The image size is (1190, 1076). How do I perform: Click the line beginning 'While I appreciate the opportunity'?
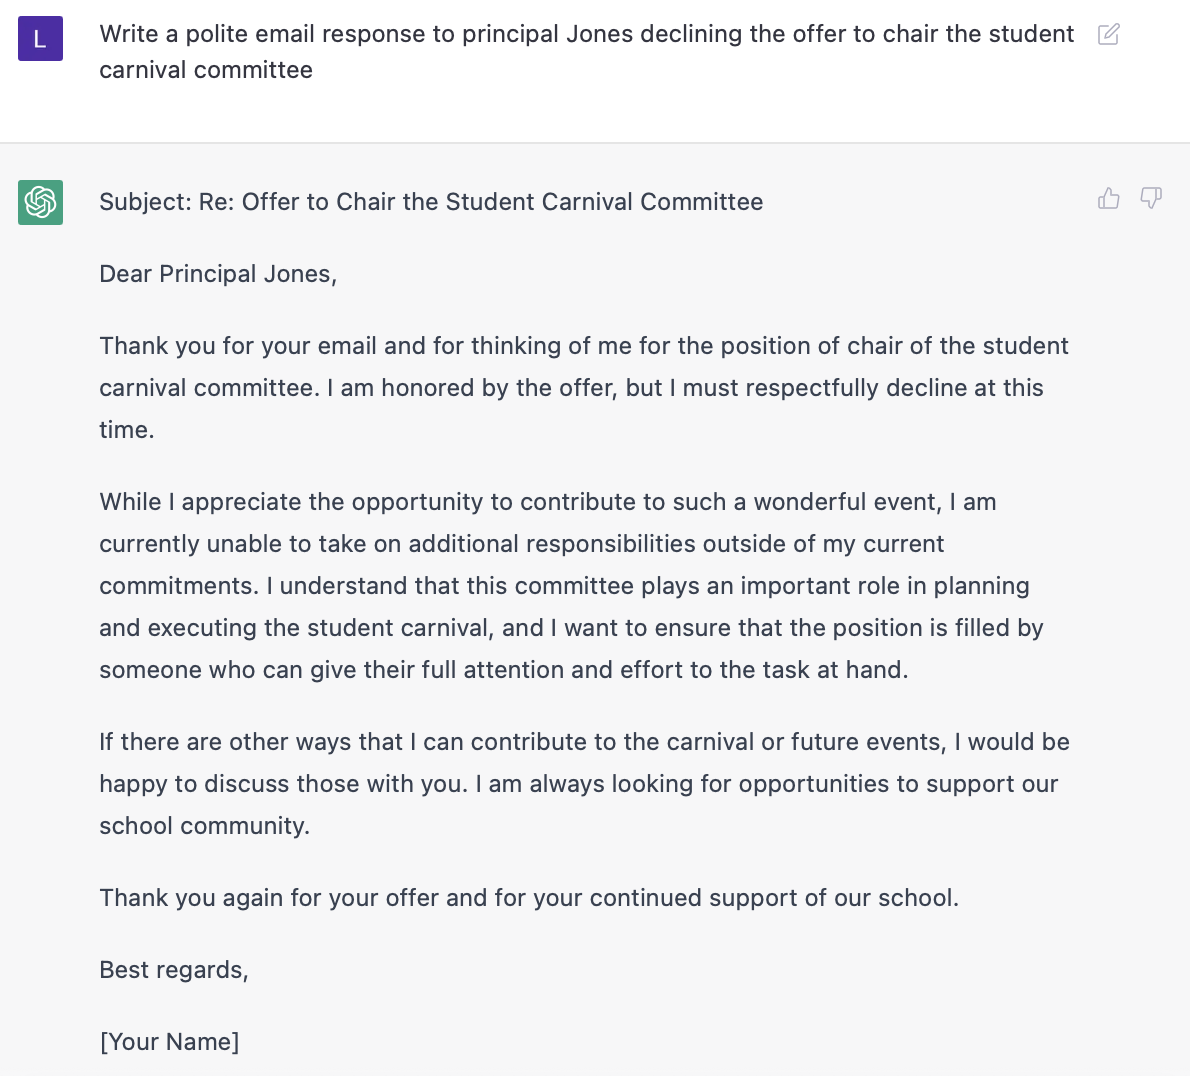(547, 502)
